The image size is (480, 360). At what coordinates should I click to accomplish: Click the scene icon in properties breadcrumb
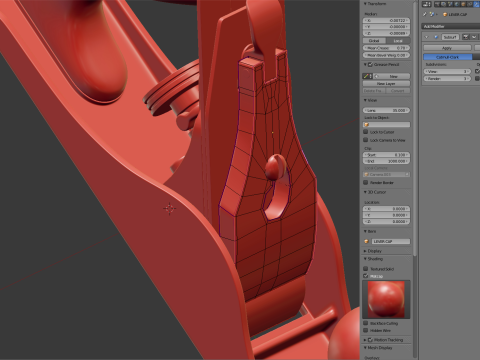(432, 14)
